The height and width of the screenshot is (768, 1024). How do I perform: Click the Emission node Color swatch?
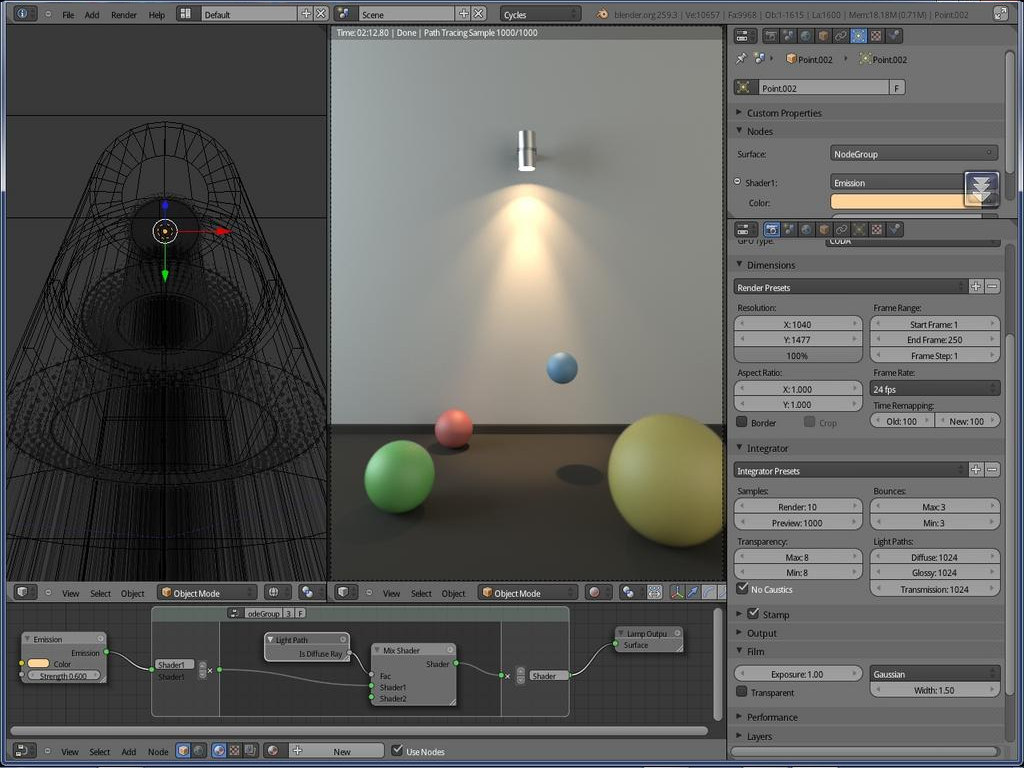point(38,664)
